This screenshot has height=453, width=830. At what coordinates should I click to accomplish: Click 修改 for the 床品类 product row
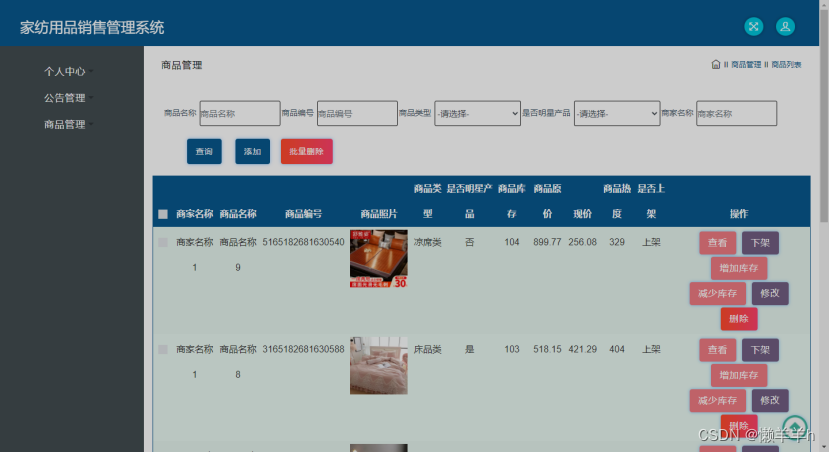point(770,401)
